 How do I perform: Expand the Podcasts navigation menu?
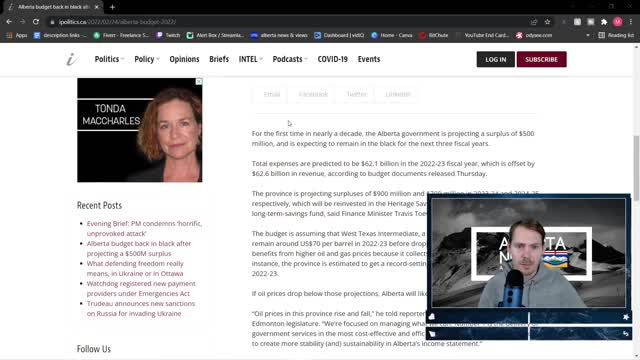point(290,59)
